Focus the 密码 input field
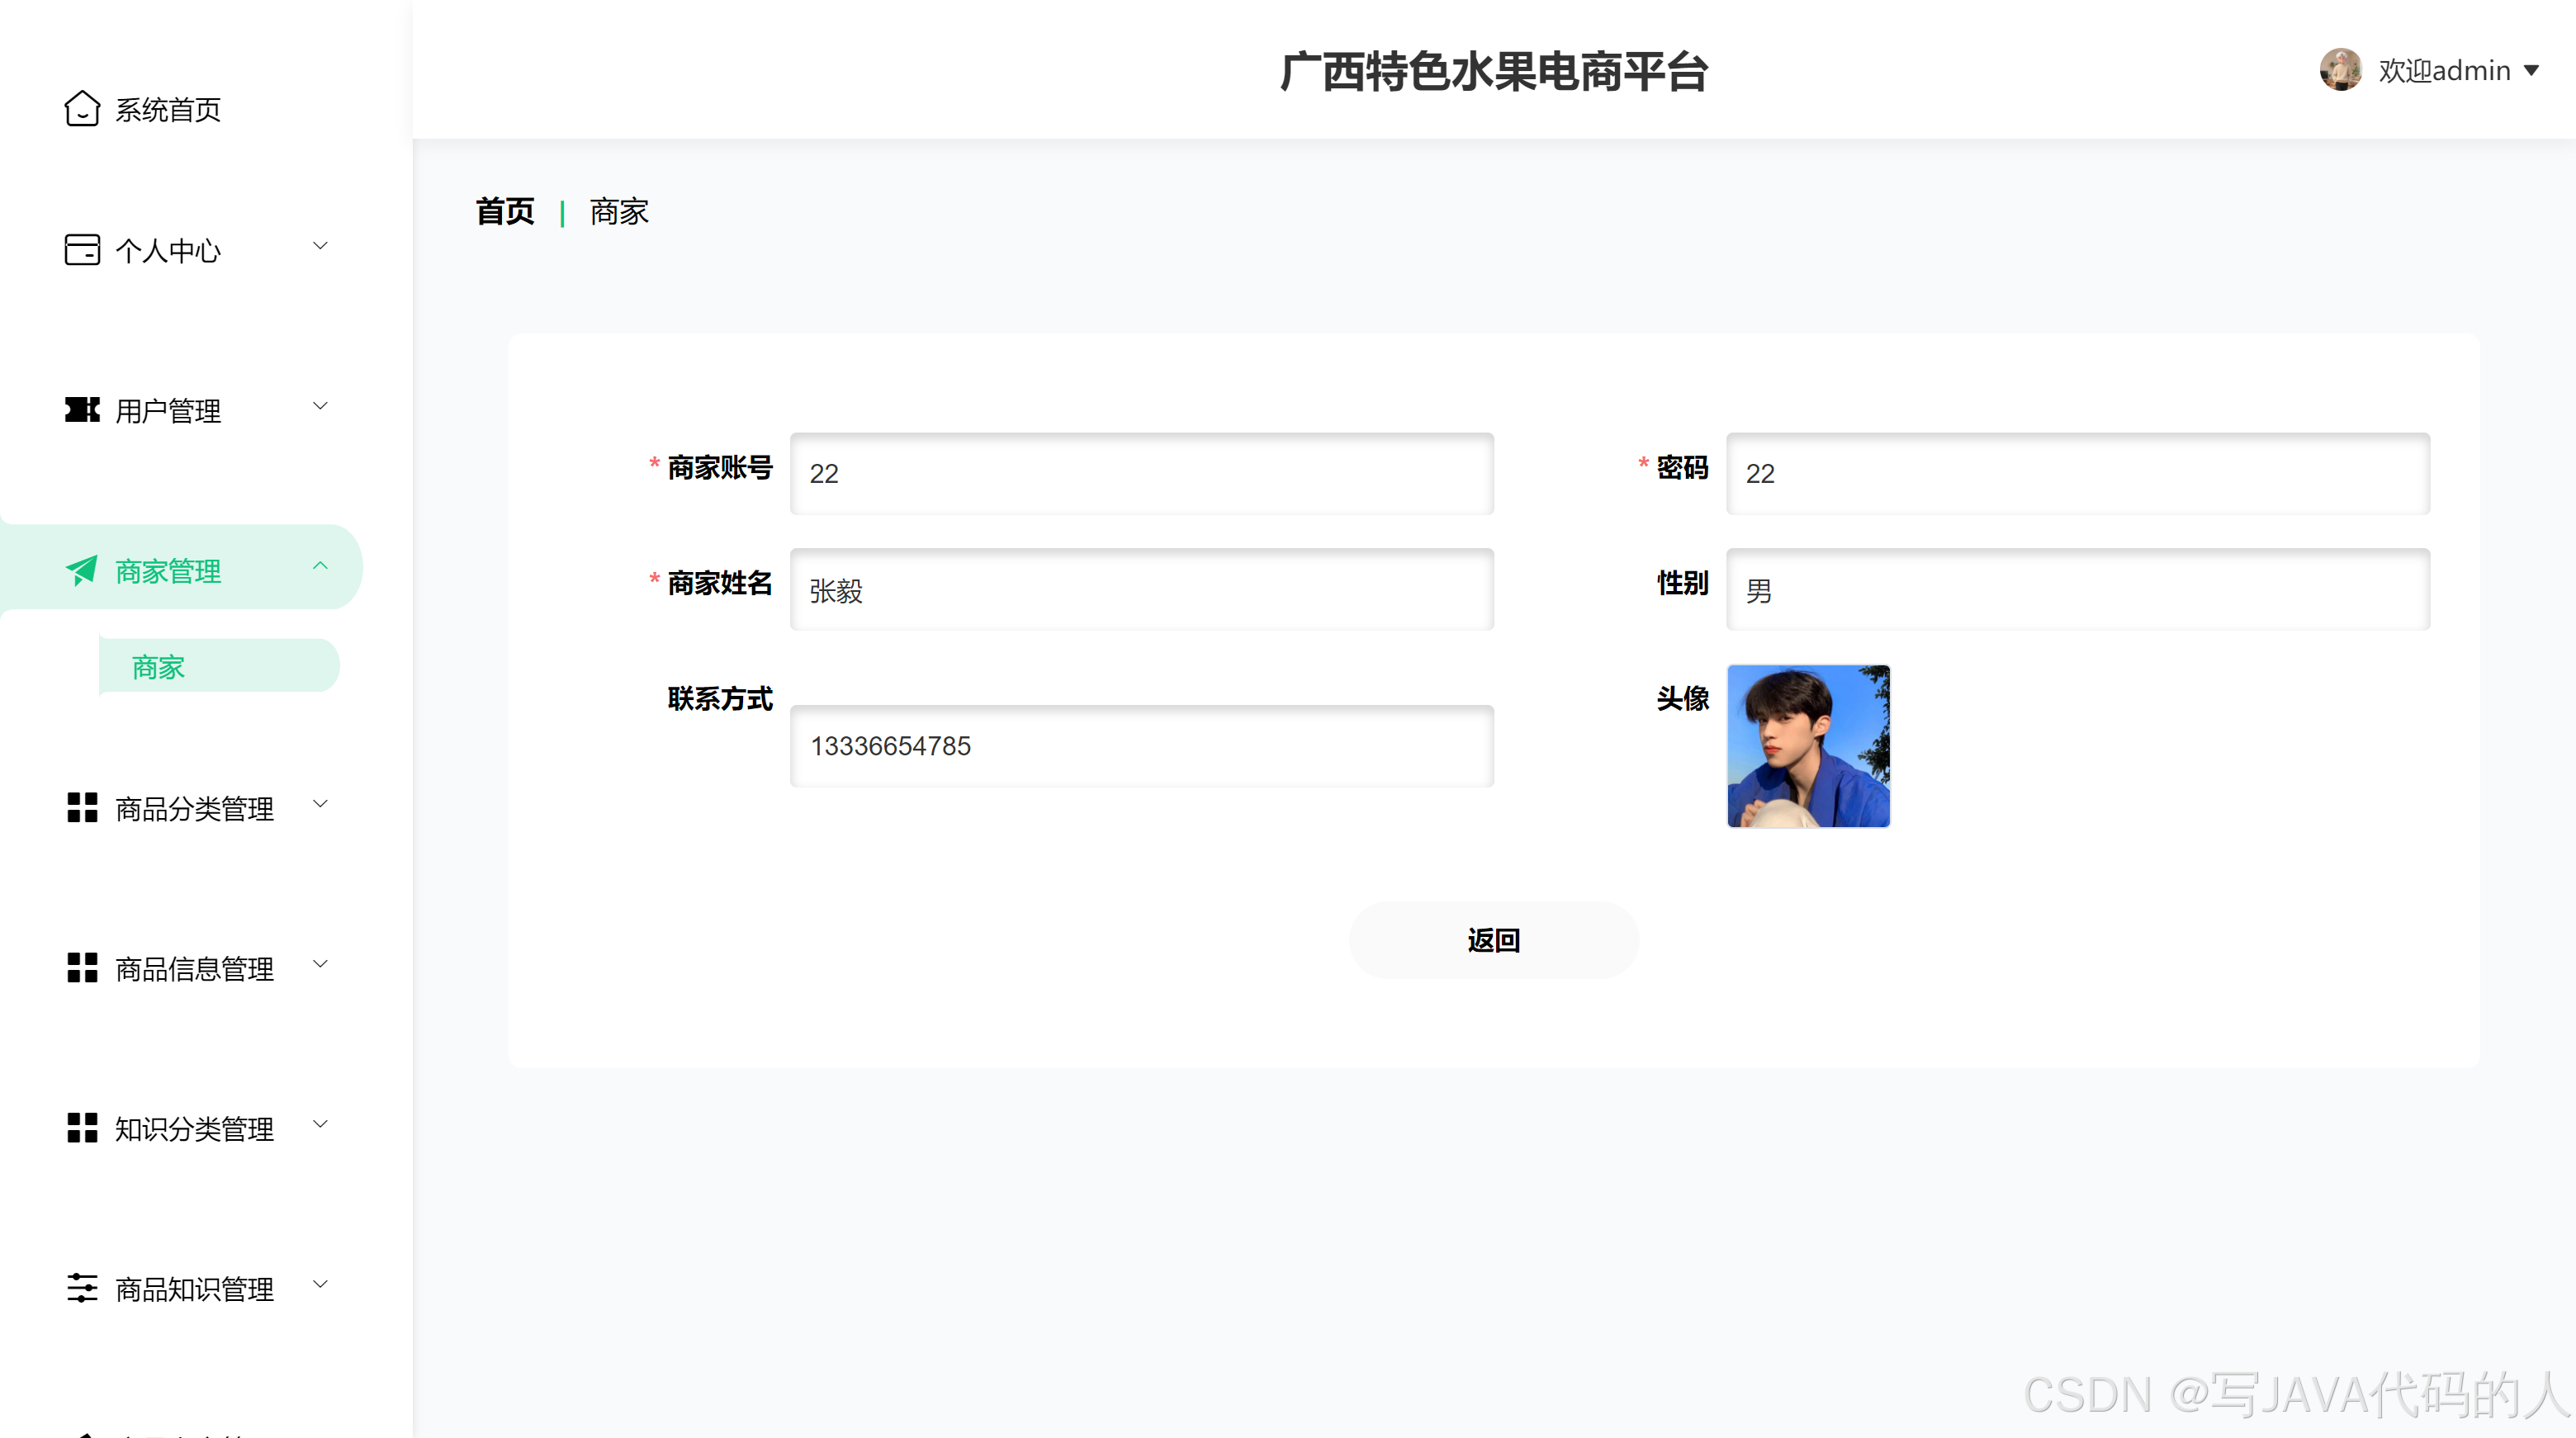This screenshot has width=2576, height=1438. click(2077, 473)
